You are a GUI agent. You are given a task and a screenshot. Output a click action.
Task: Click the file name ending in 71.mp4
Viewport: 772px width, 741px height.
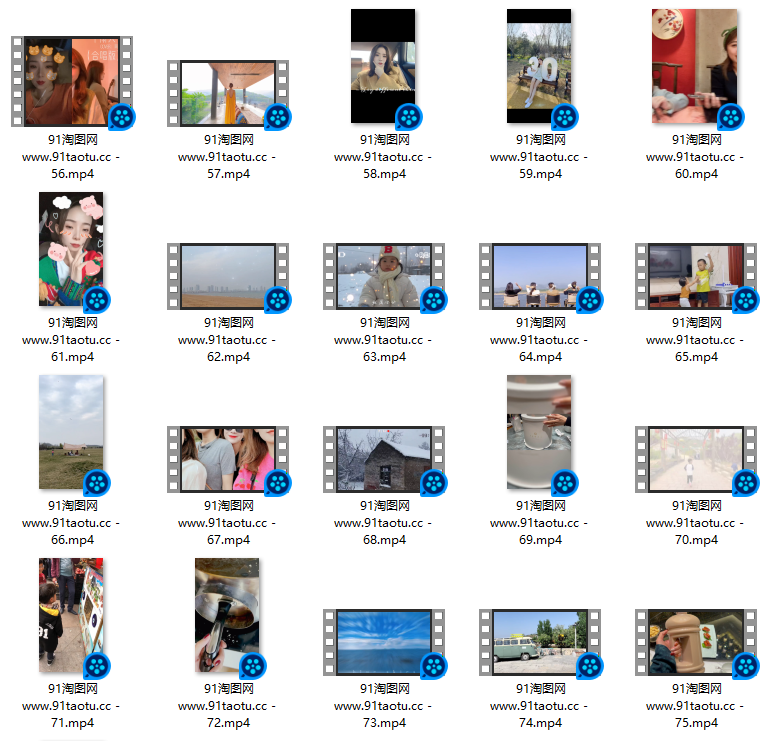tap(72, 706)
